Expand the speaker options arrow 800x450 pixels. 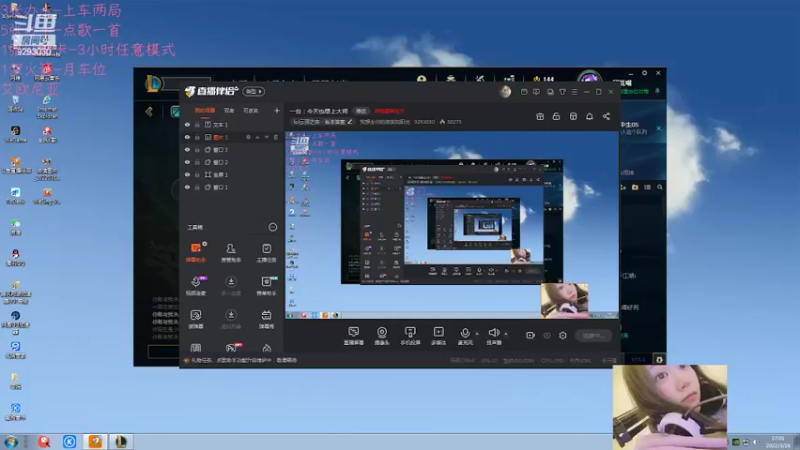click(506, 334)
